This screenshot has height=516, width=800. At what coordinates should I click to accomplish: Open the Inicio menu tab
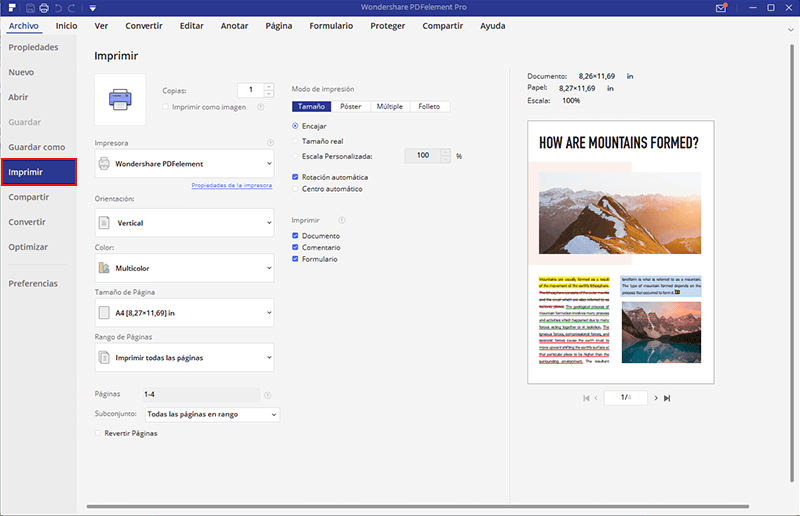pos(66,26)
